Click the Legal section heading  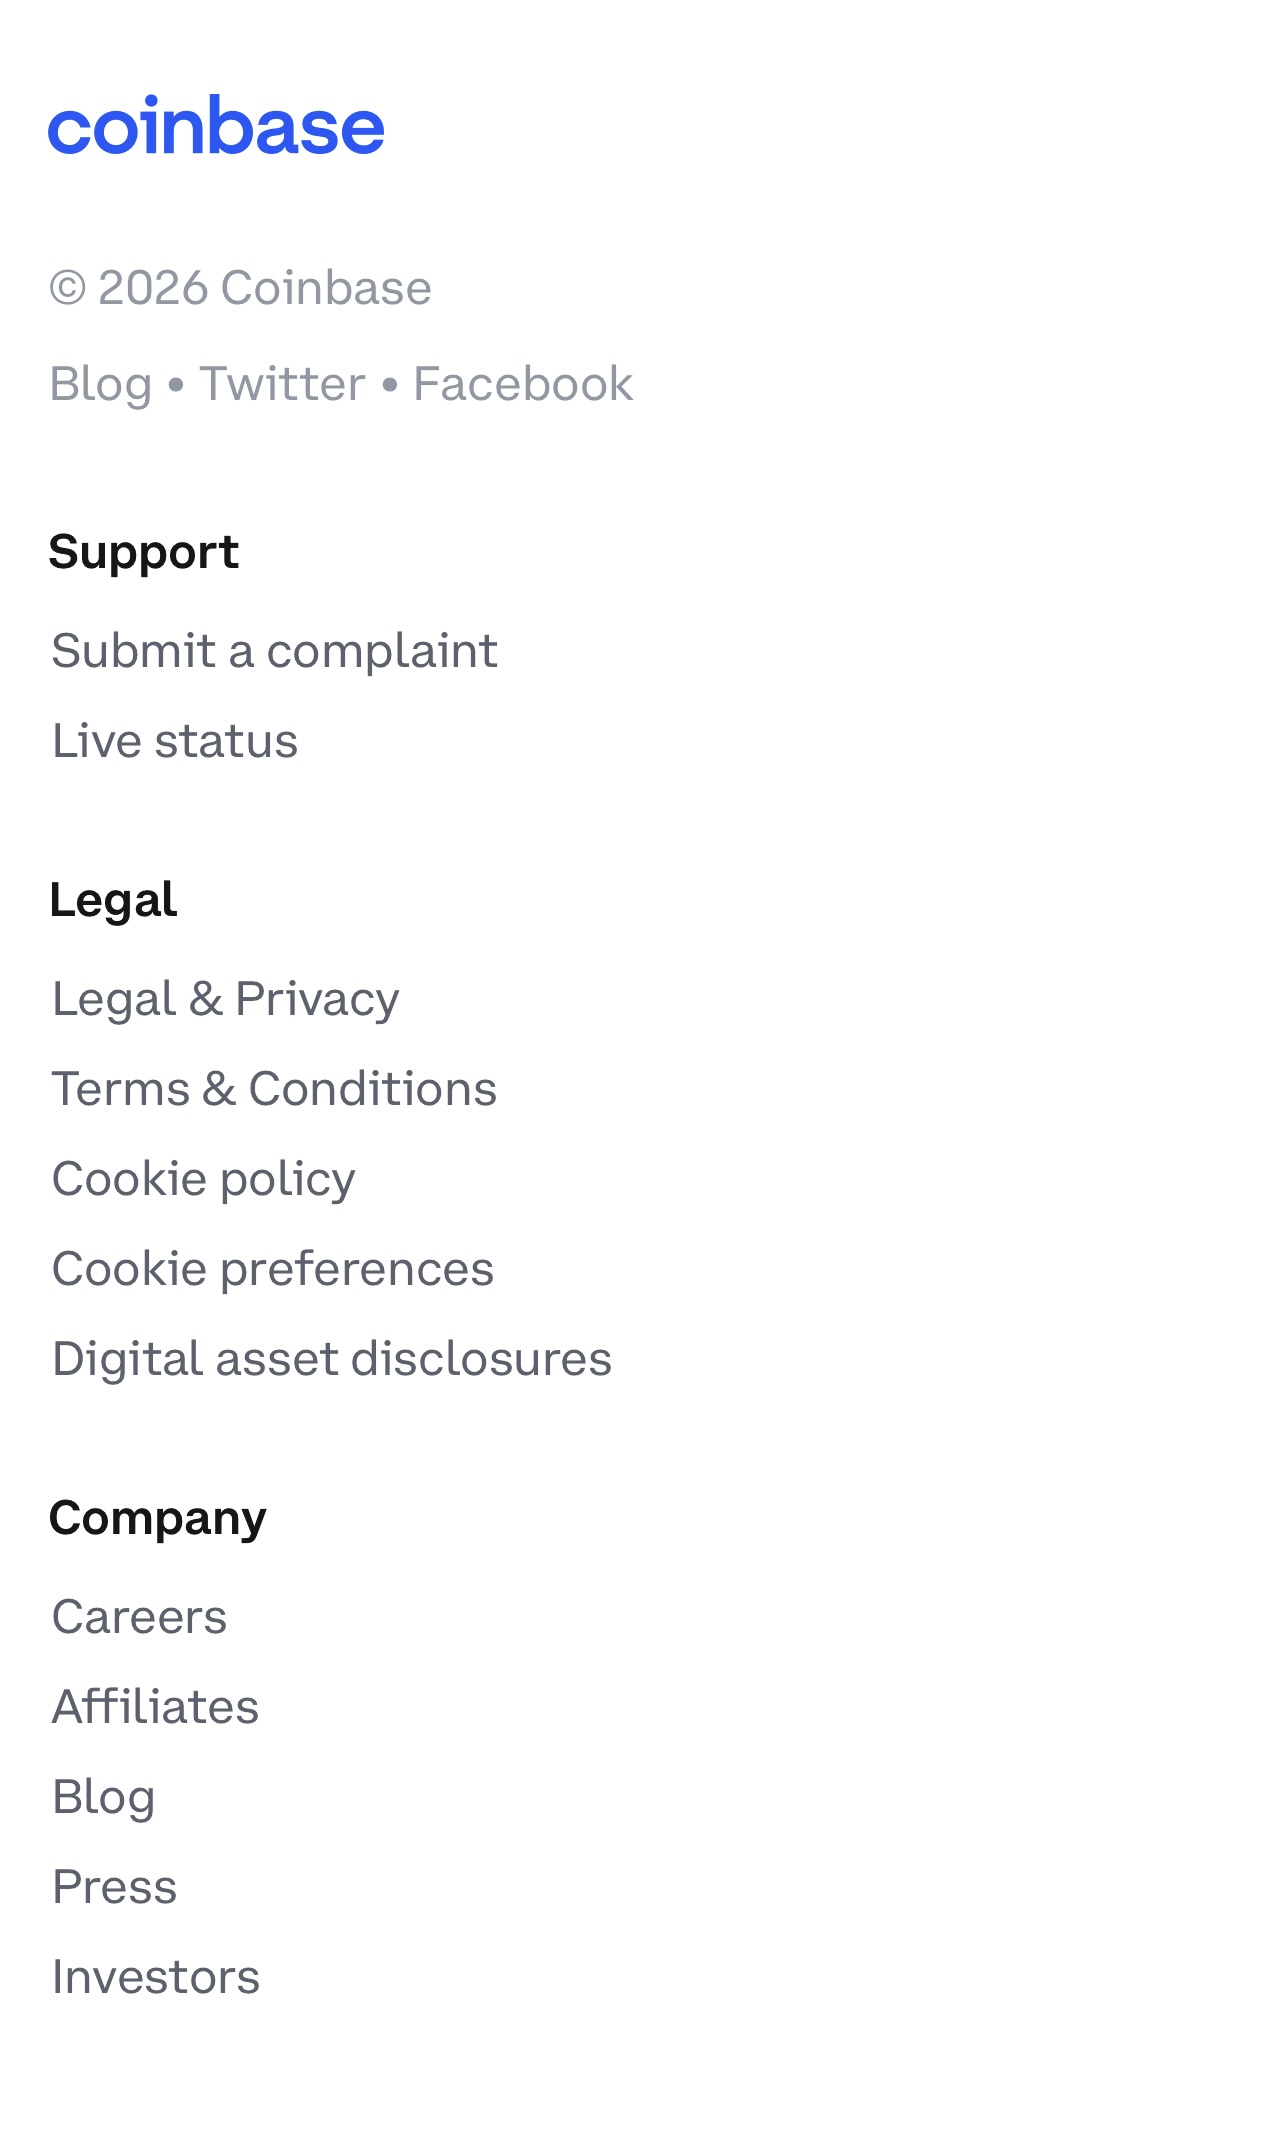click(113, 900)
